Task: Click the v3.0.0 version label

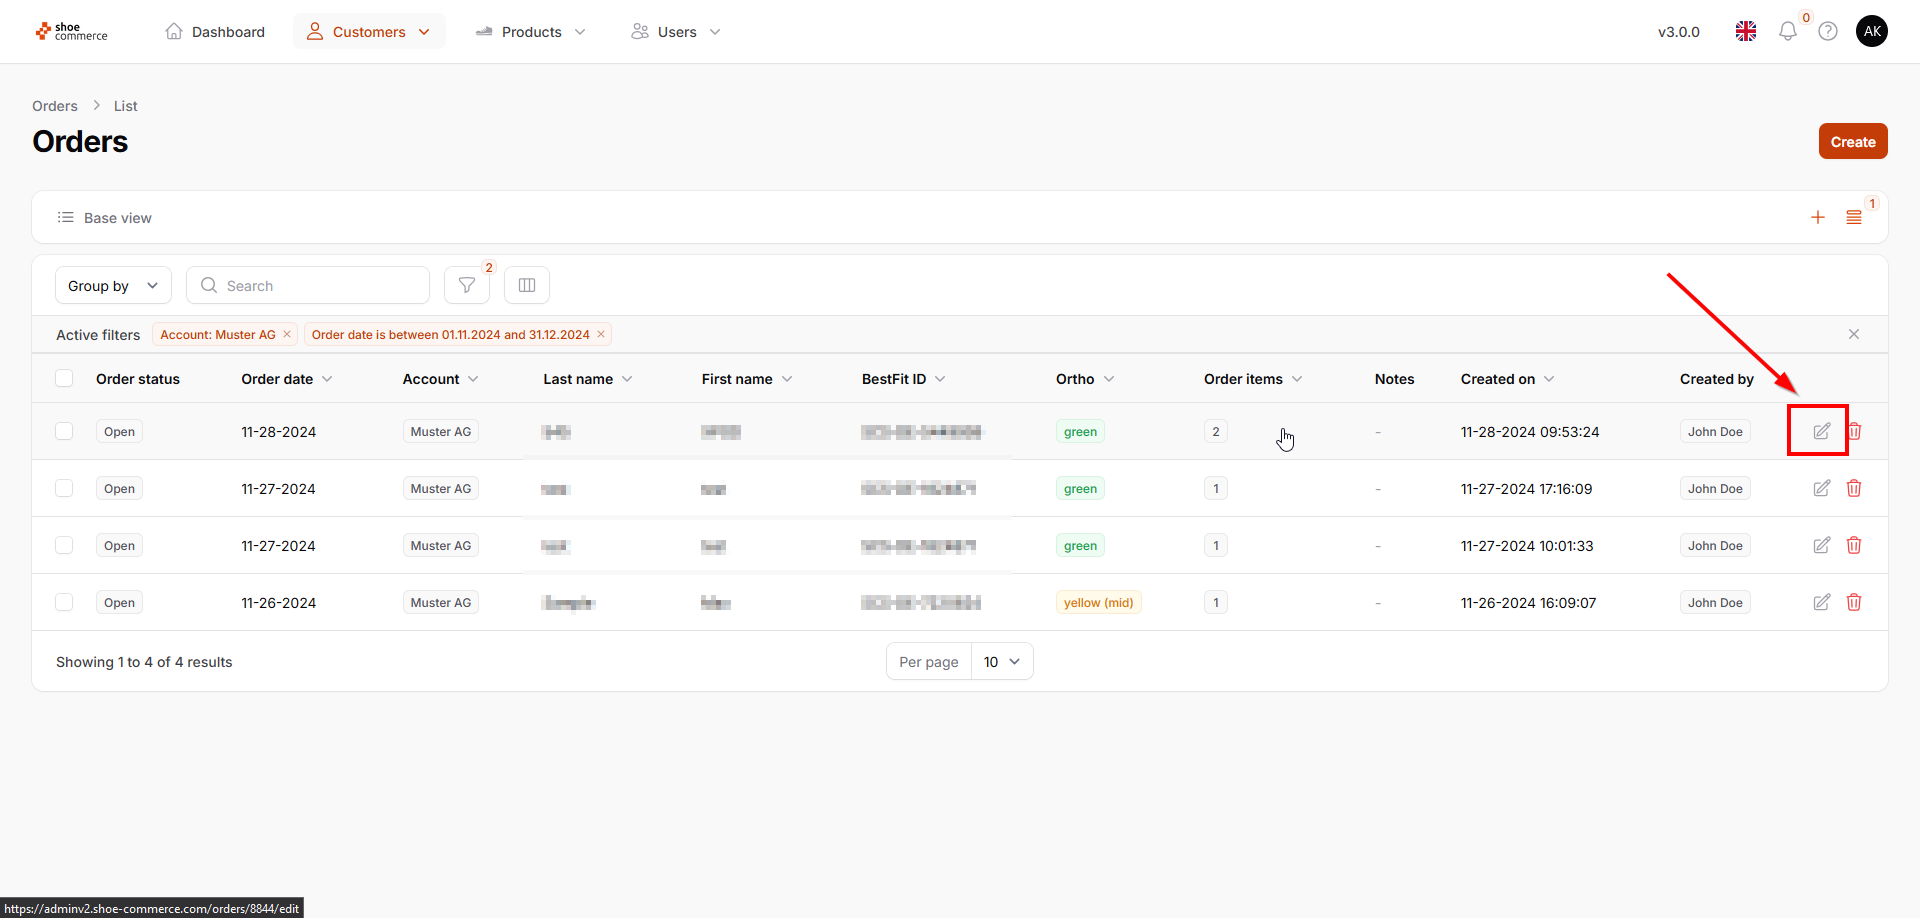Action: (1679, 32)
